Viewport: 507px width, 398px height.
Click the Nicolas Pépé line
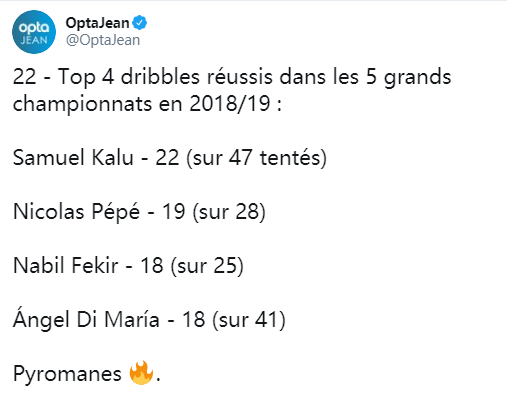coord(139,212)
